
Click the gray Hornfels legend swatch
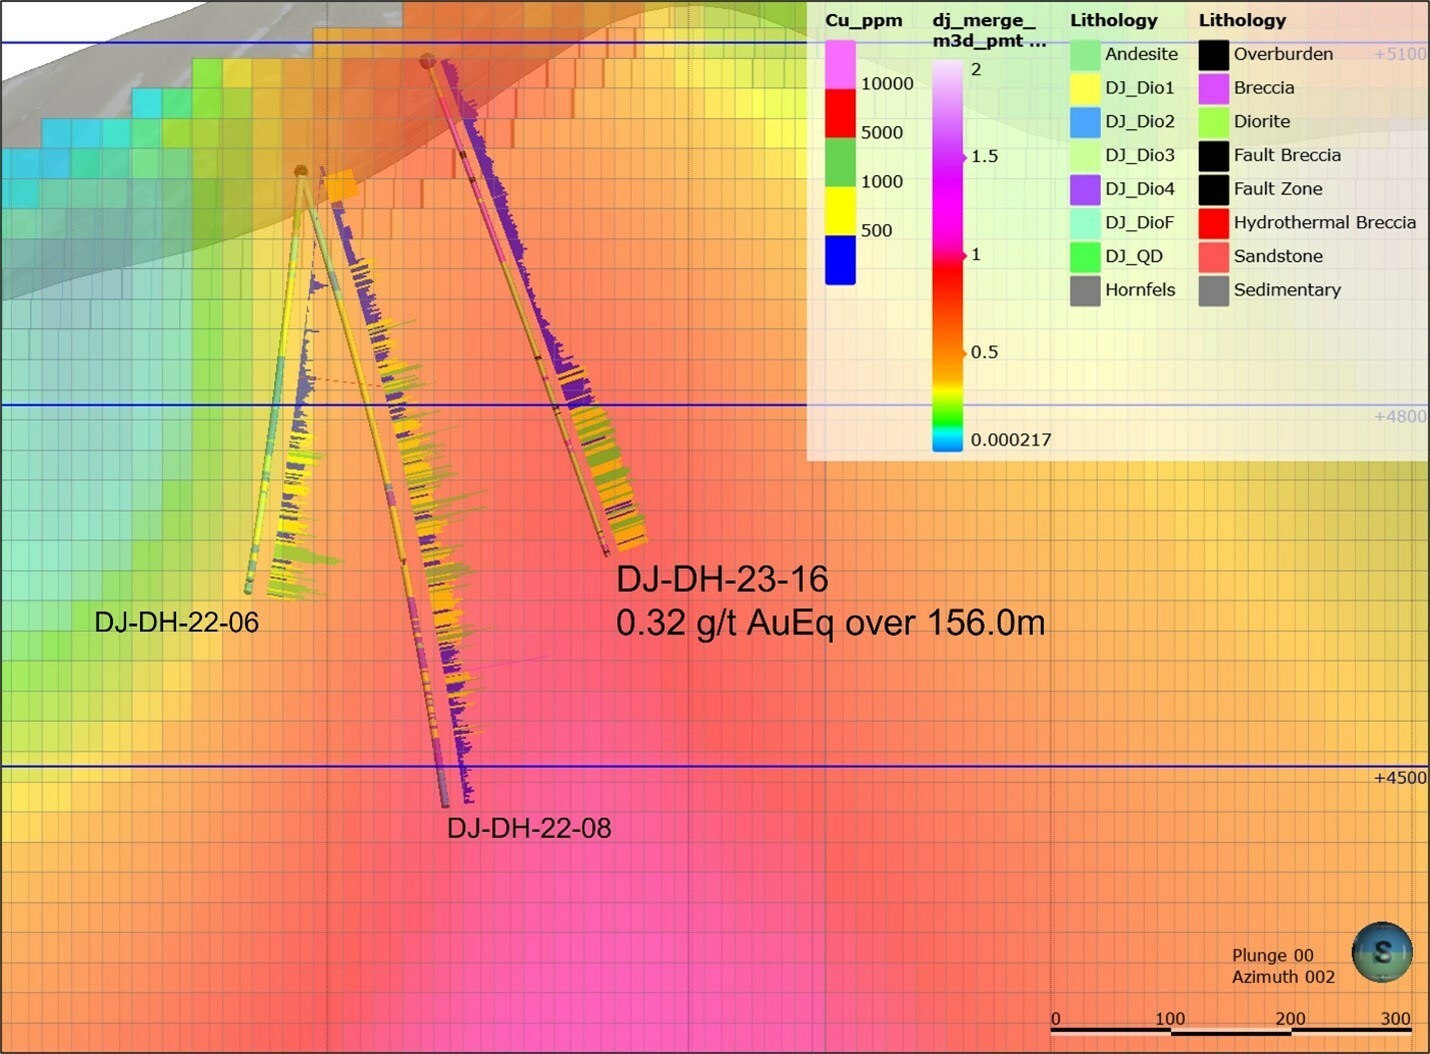coord(1085,290)
